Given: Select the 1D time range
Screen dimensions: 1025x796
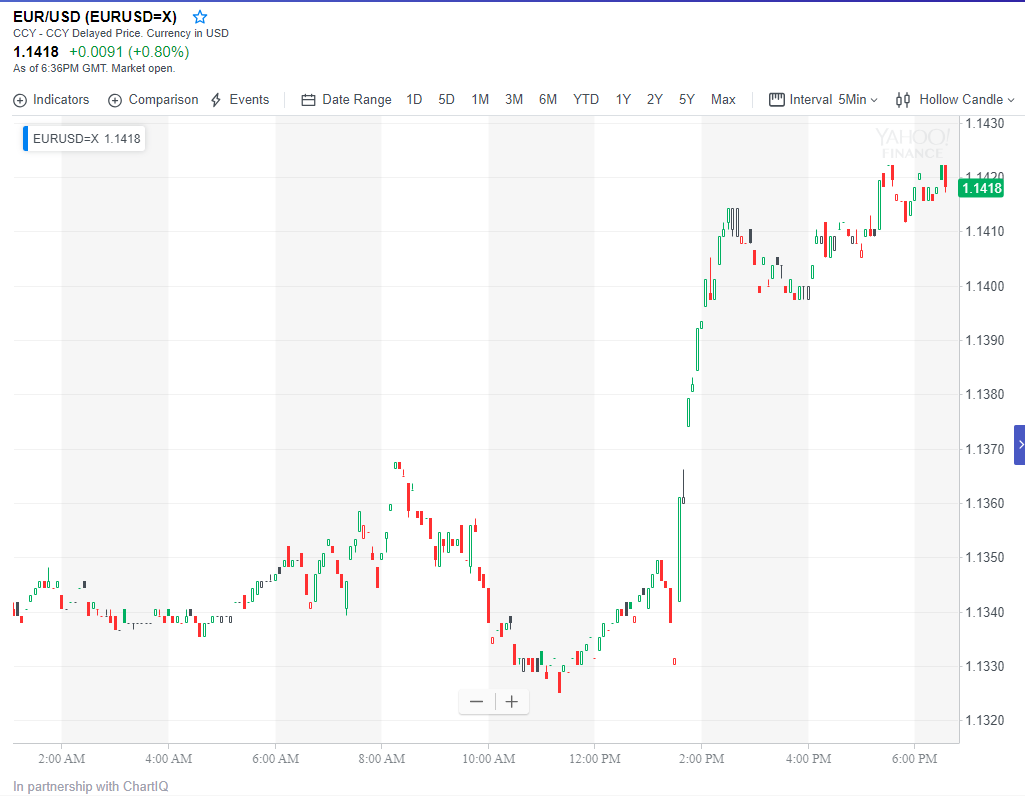Looking at the screenshot, I should pos(414,100).
